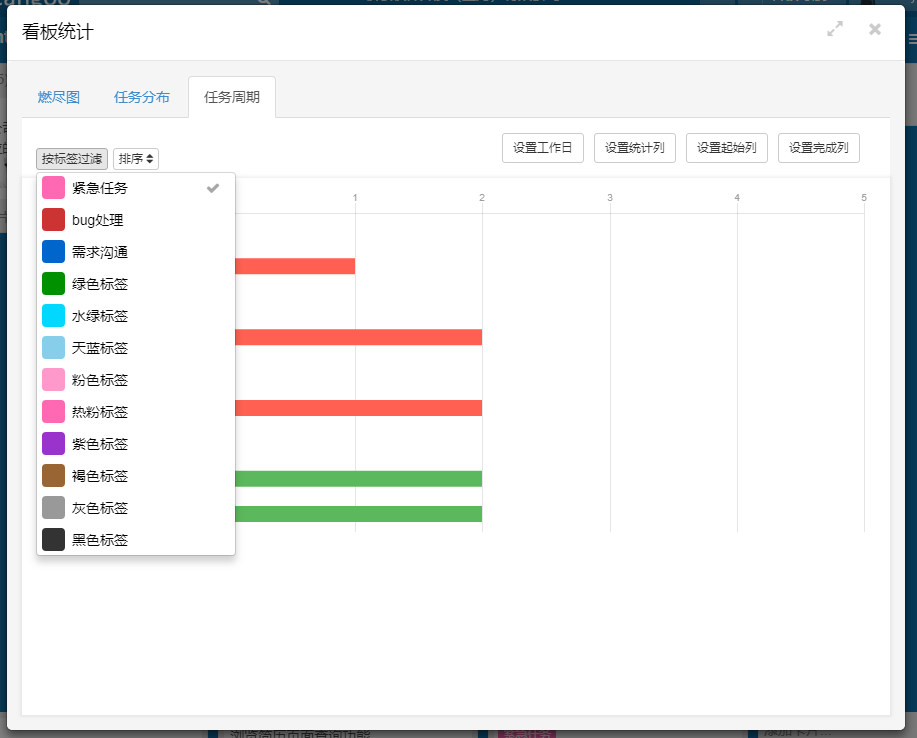Toggle the 按标签过滤 dropdown button

pyautogui.click(x=72, y=159)
